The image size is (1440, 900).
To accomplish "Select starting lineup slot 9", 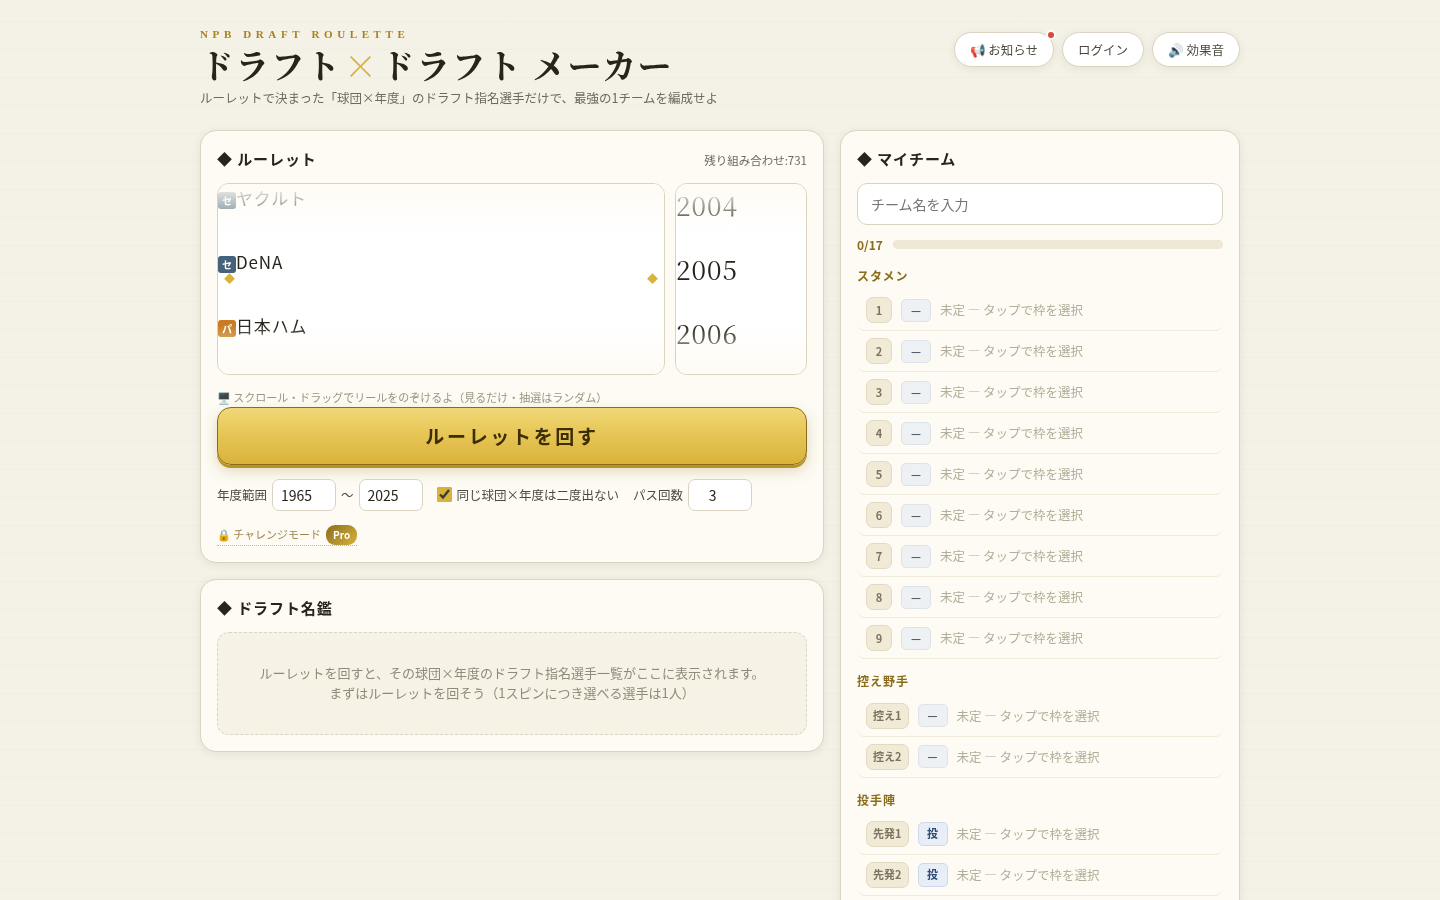I will click(1040, 638).
